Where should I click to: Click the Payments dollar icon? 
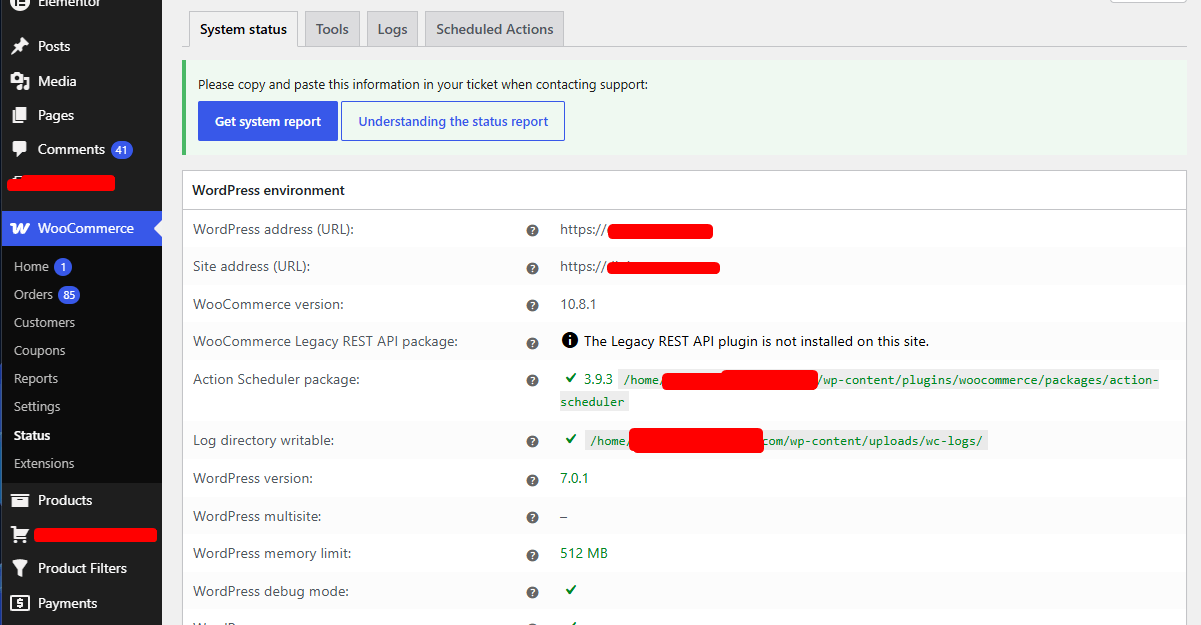[19, 603]
